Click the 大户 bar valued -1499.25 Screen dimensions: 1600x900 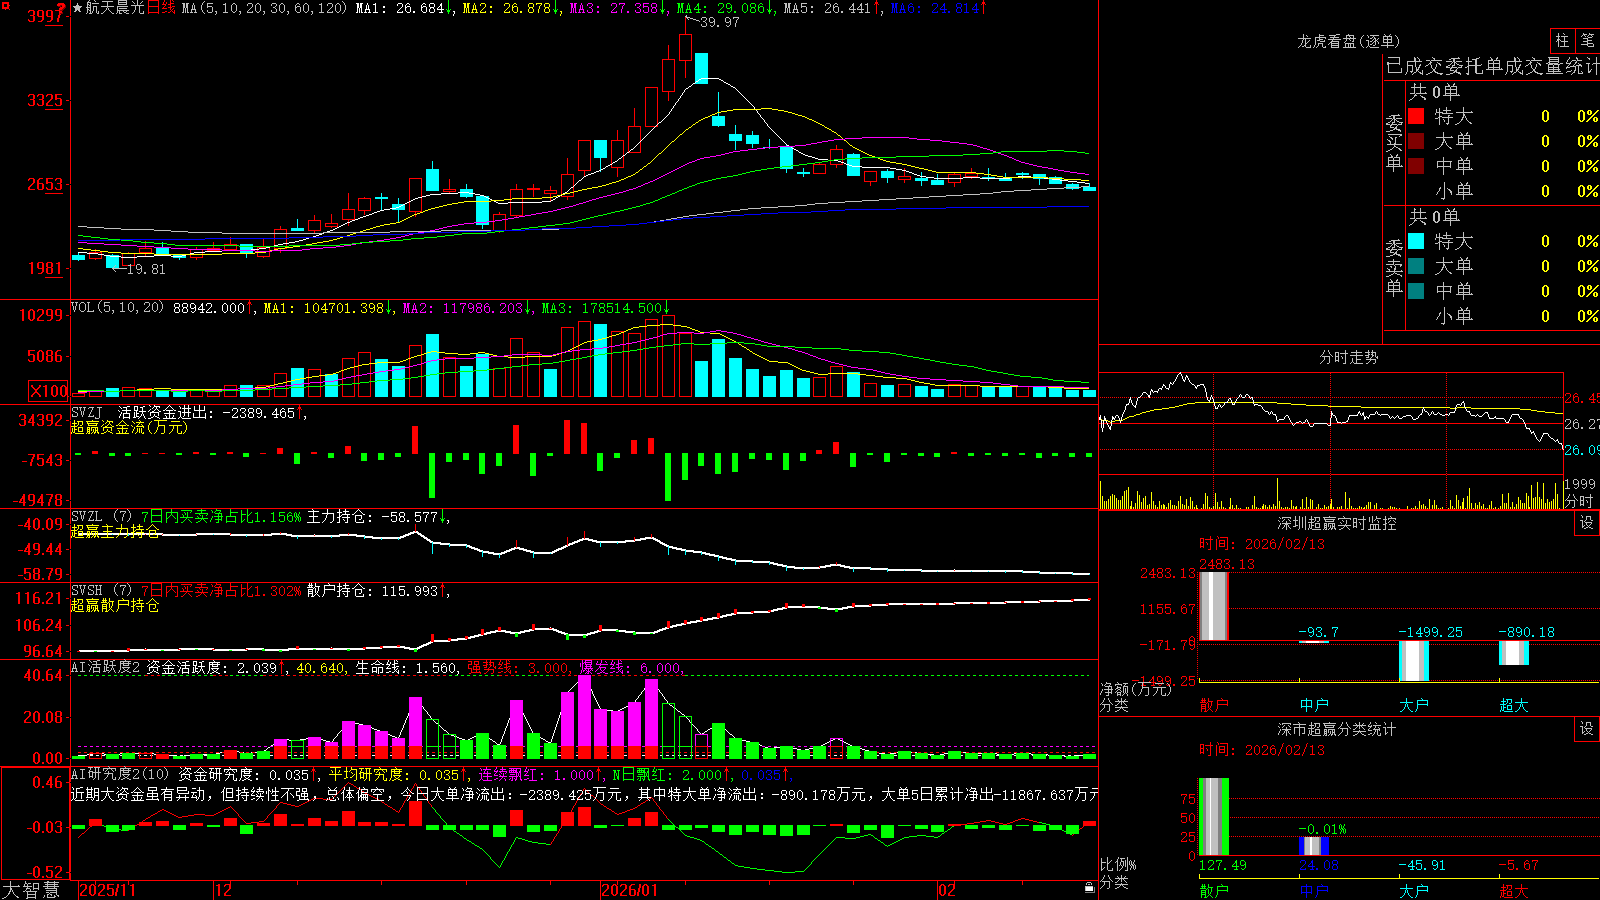tap(1414, 661)
